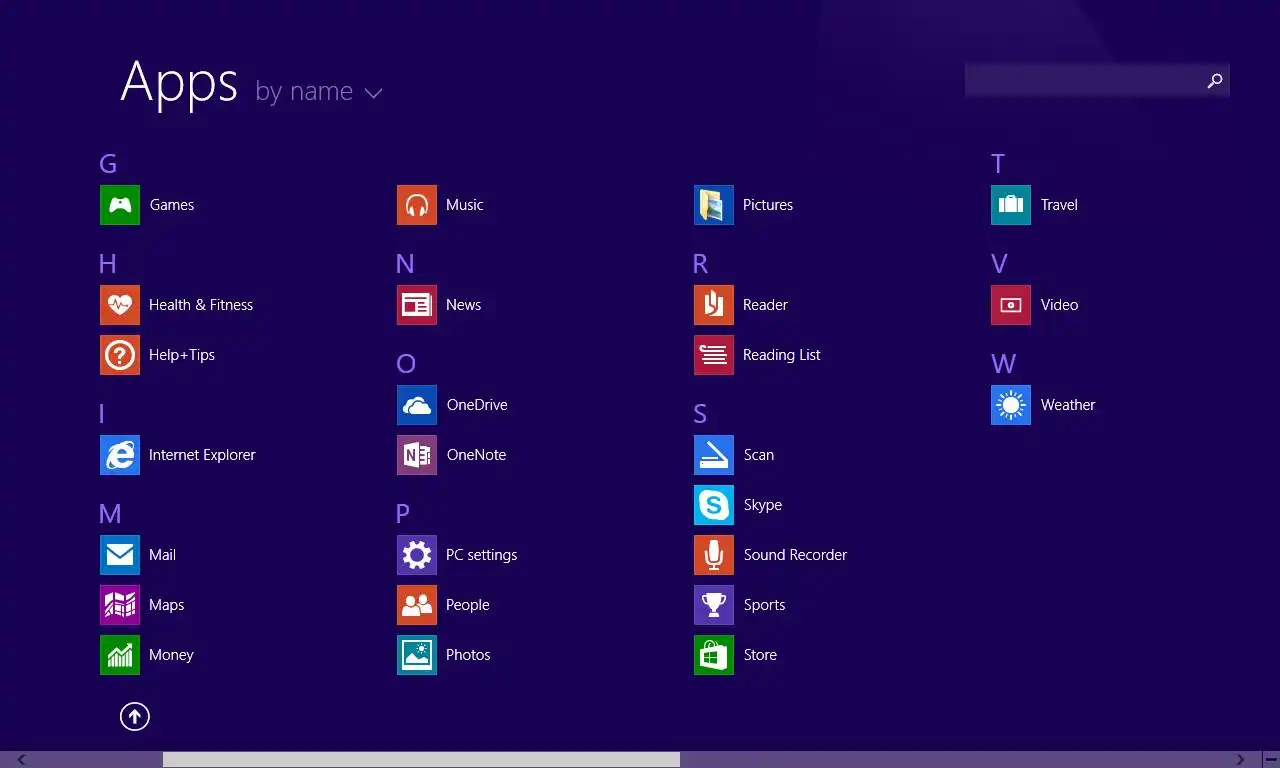Open the 'by name' sort dropdown
Image resolution: width=1280 pixels, height=768 pixels.
click(319, 92)
